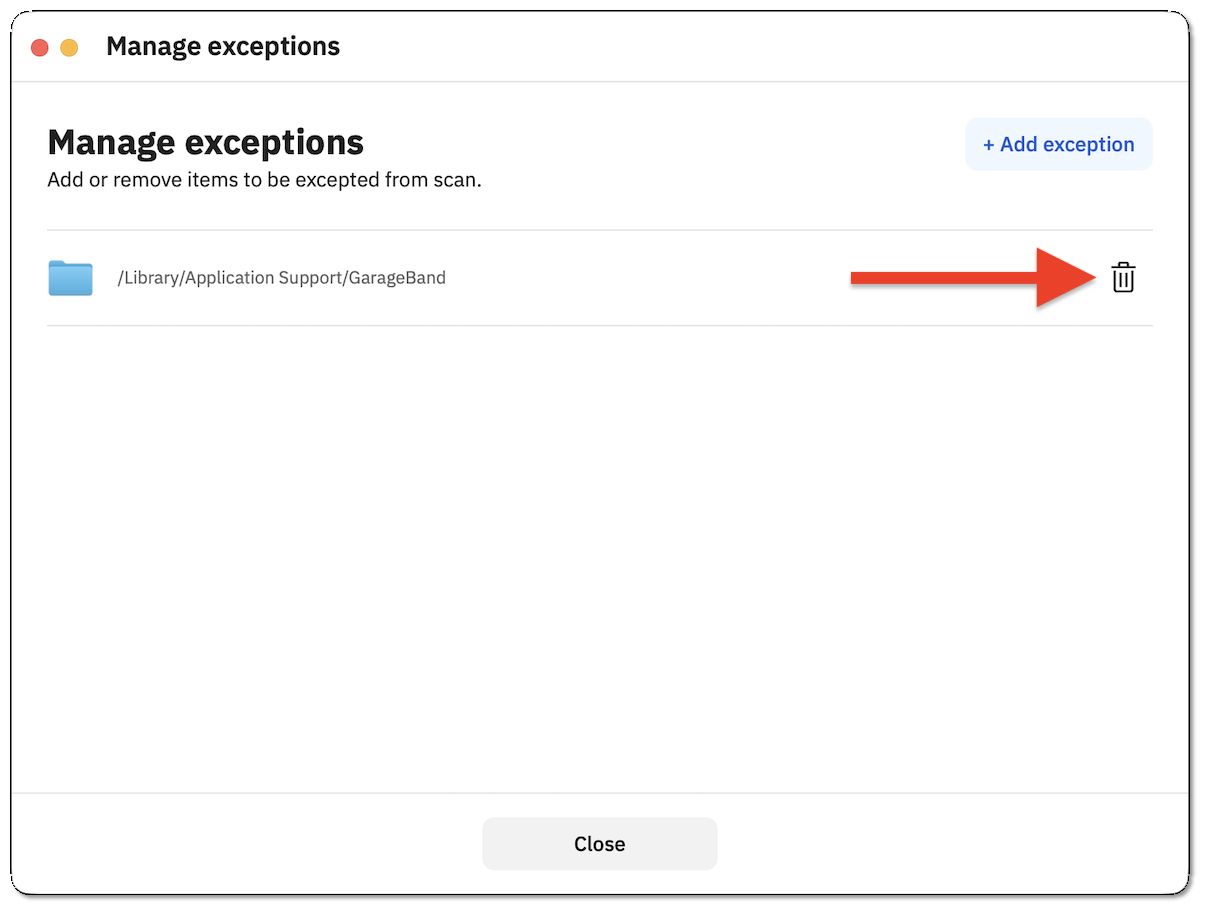Click the folder icon beside the exception path
1206x913 pixels.
click(70, 278)
